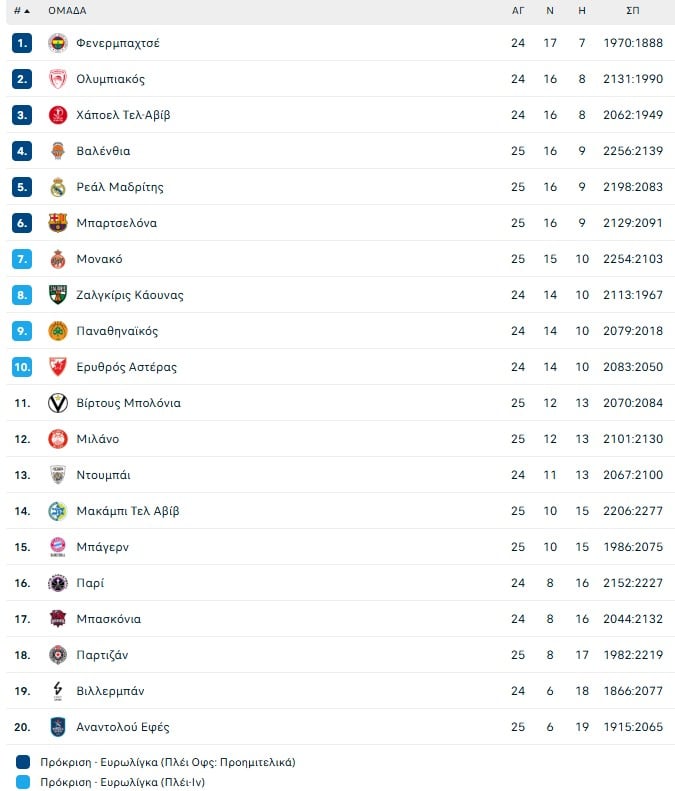Click the rank 7 position badge

pos(22,259)
